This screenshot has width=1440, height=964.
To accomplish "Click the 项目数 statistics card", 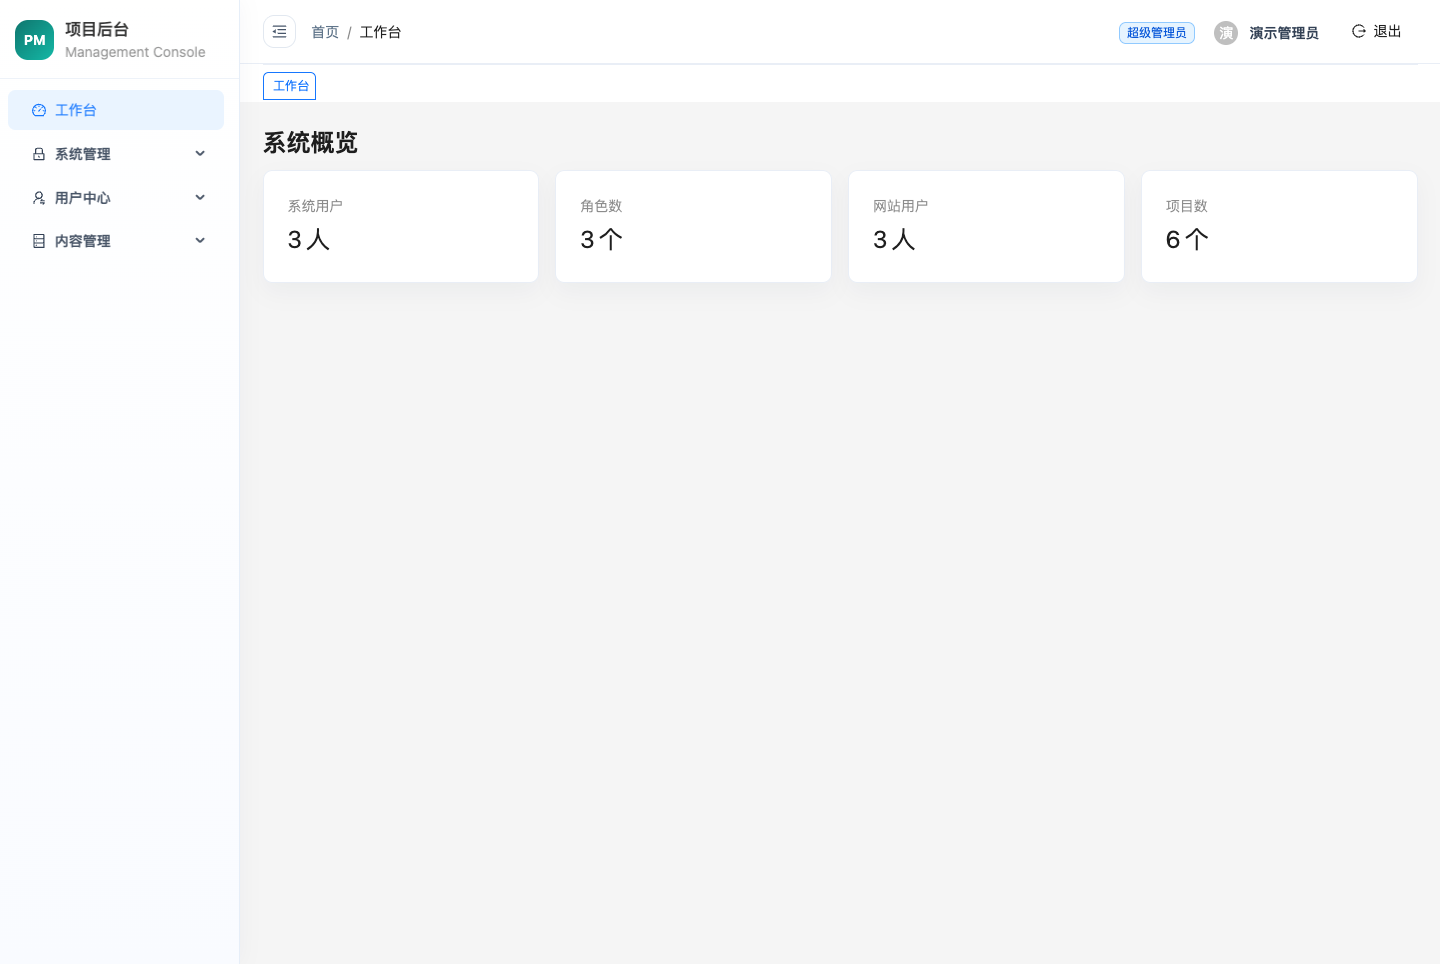I will (1279, 227).
